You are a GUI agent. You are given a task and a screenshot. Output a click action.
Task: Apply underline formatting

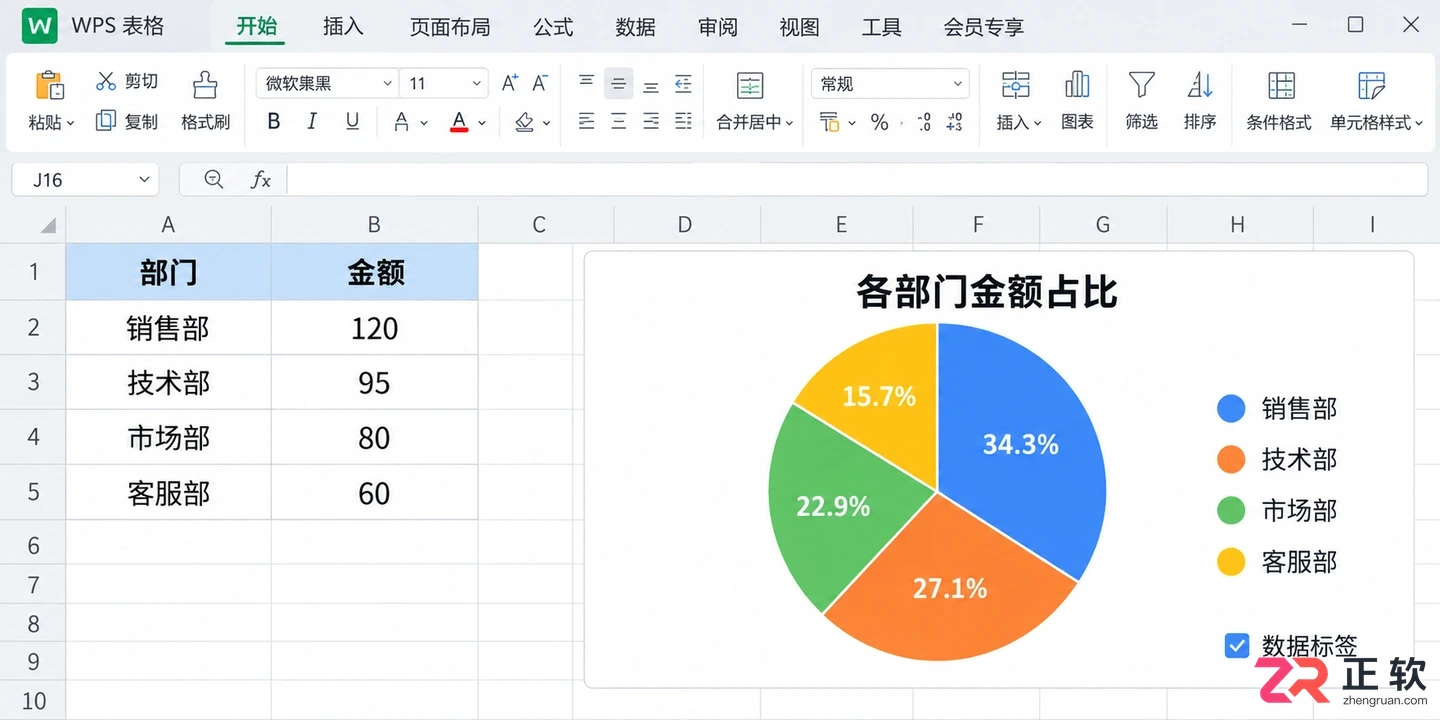[352, 121]
